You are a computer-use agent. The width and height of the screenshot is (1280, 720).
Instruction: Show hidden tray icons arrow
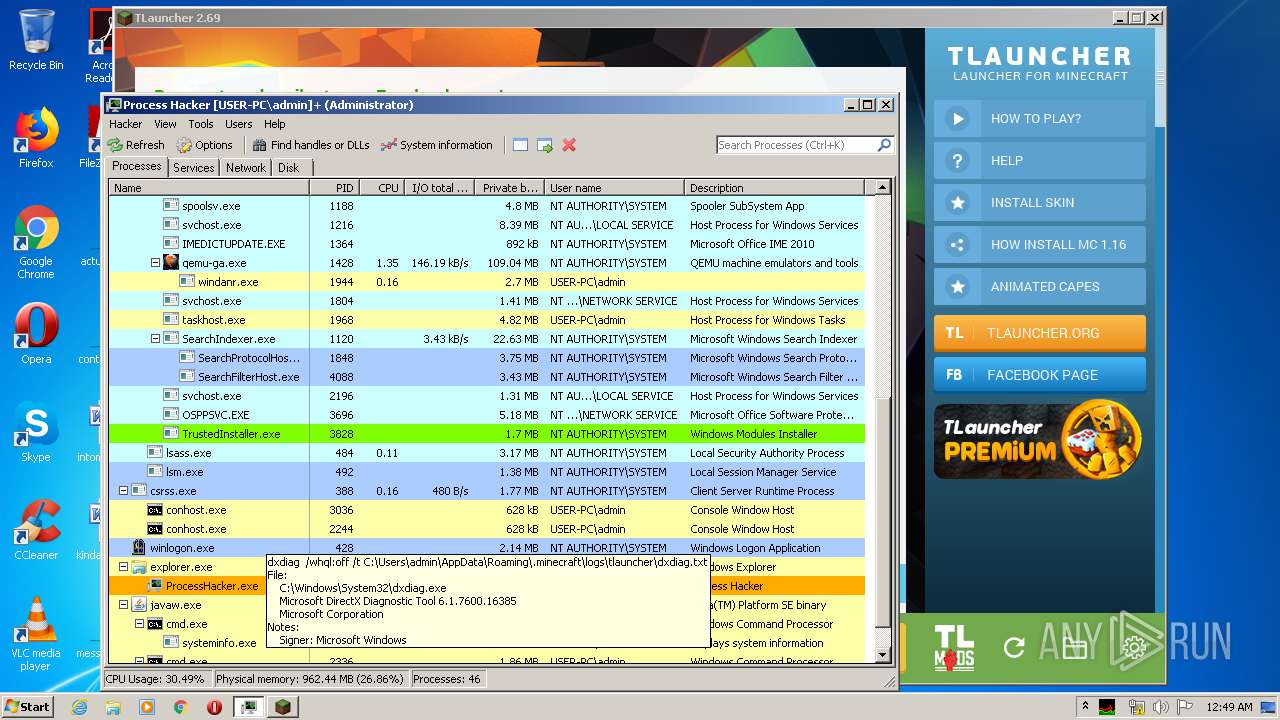tap(1086, 707)
